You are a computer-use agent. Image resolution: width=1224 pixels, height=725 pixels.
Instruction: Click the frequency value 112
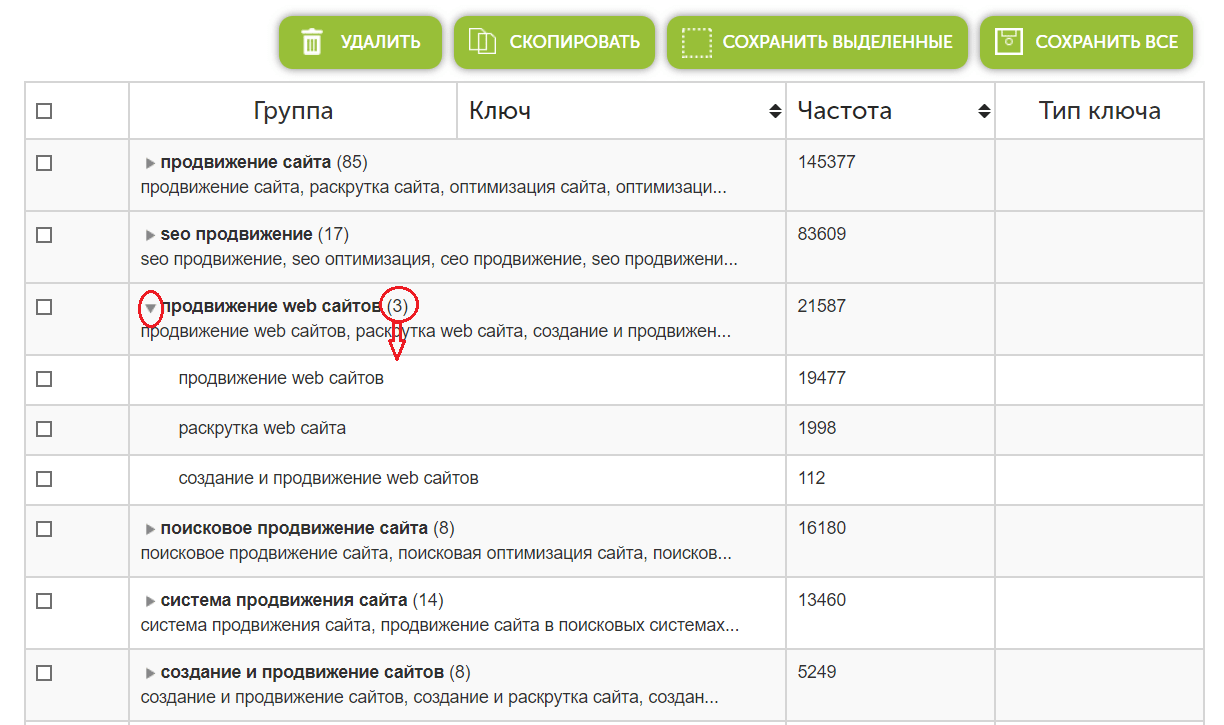(x=812, y=478)
